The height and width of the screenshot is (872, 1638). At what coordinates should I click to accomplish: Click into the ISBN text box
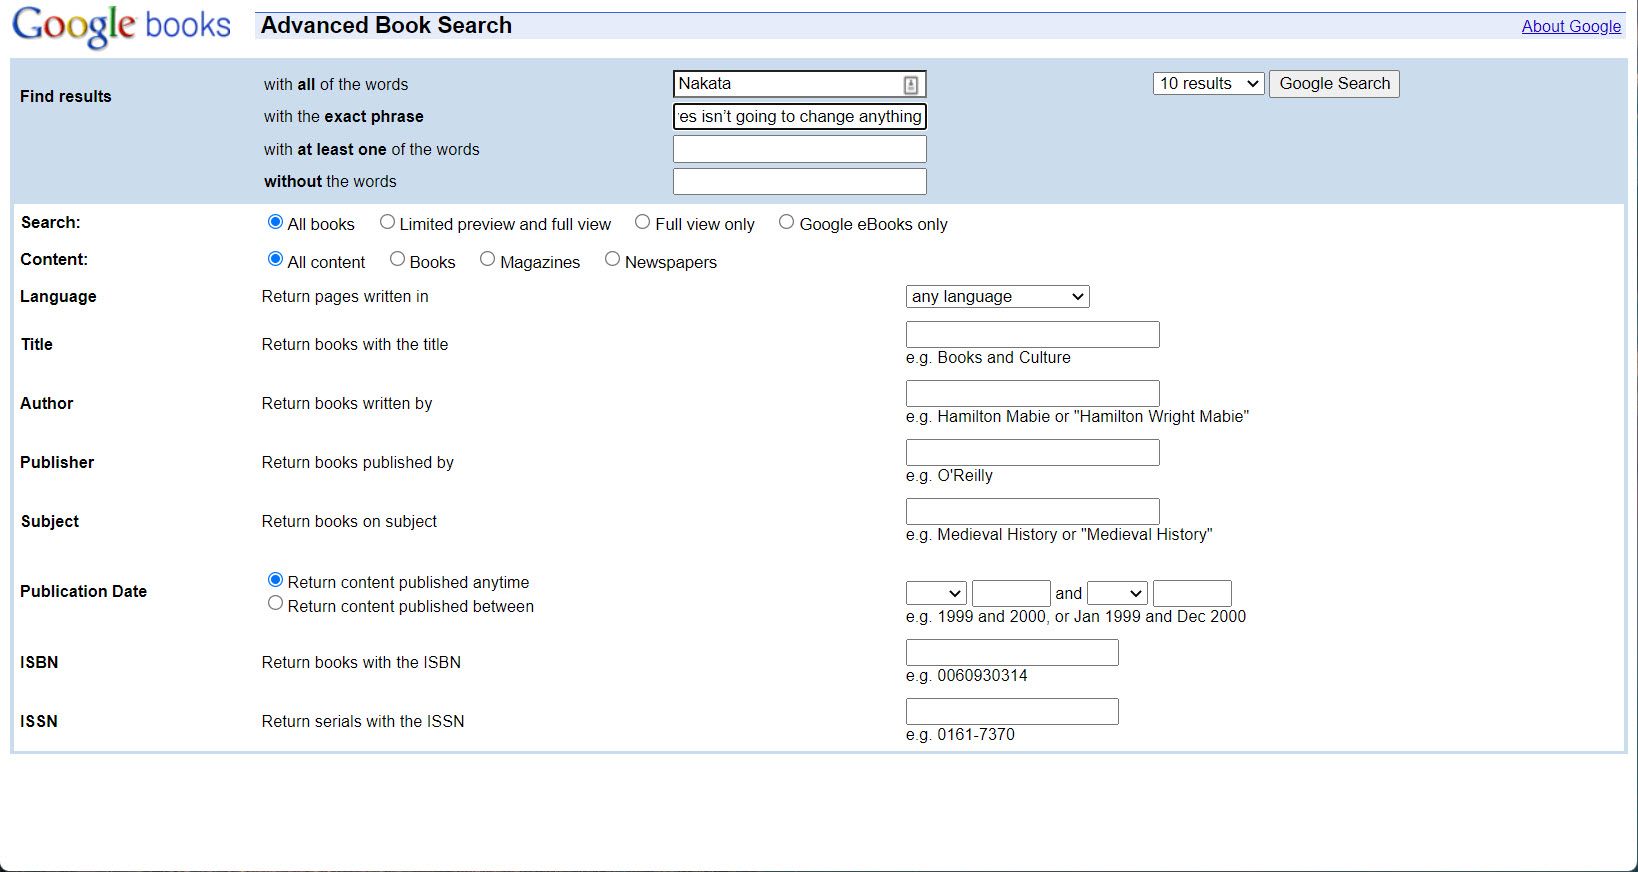pyautogui.click(x=1012, y=653)
